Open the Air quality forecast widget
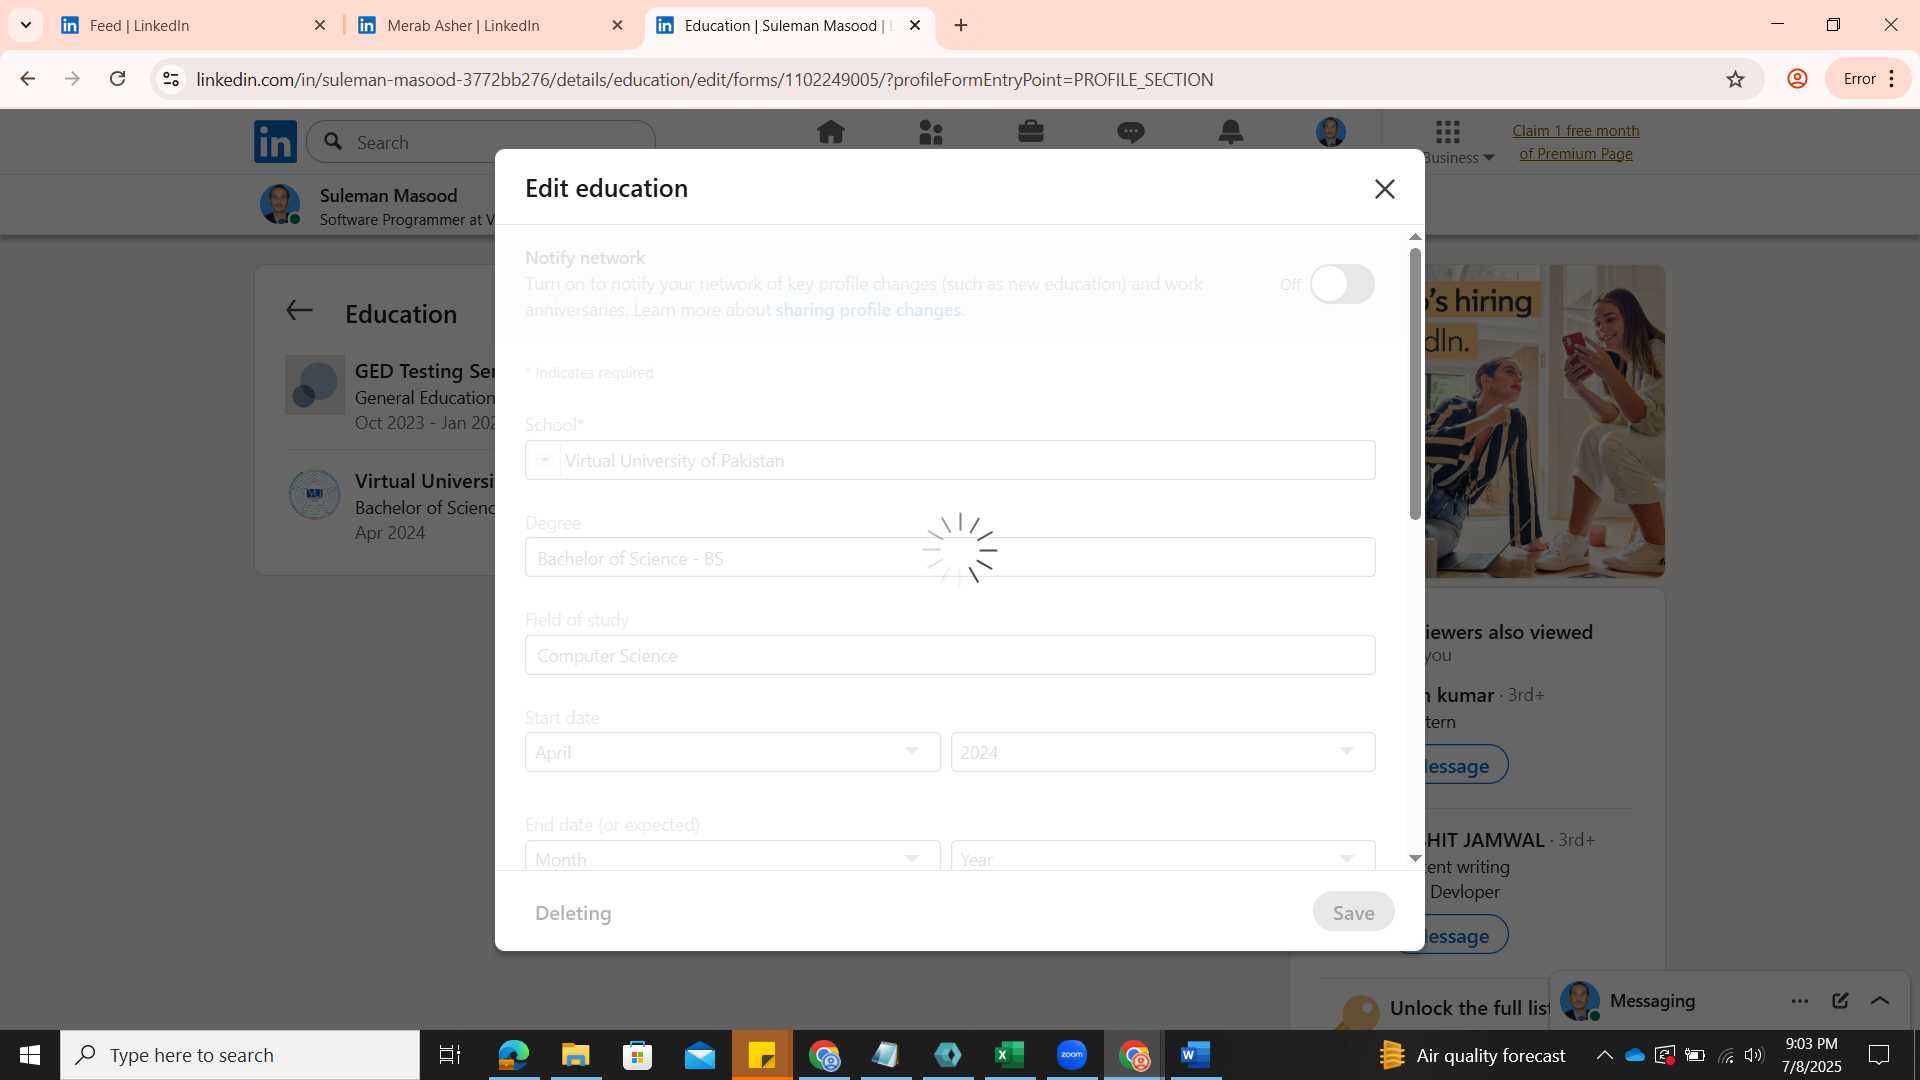 coord(1472,1055)
